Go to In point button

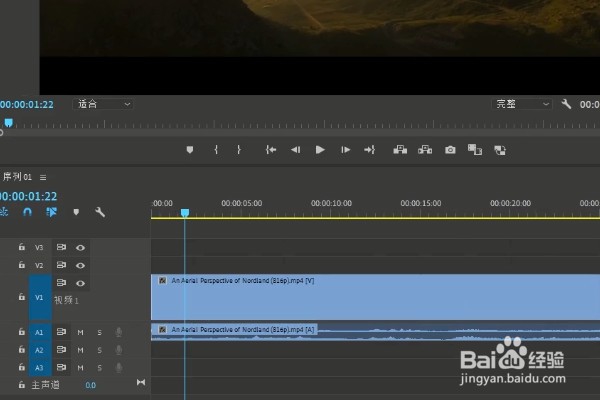(271, 150)
